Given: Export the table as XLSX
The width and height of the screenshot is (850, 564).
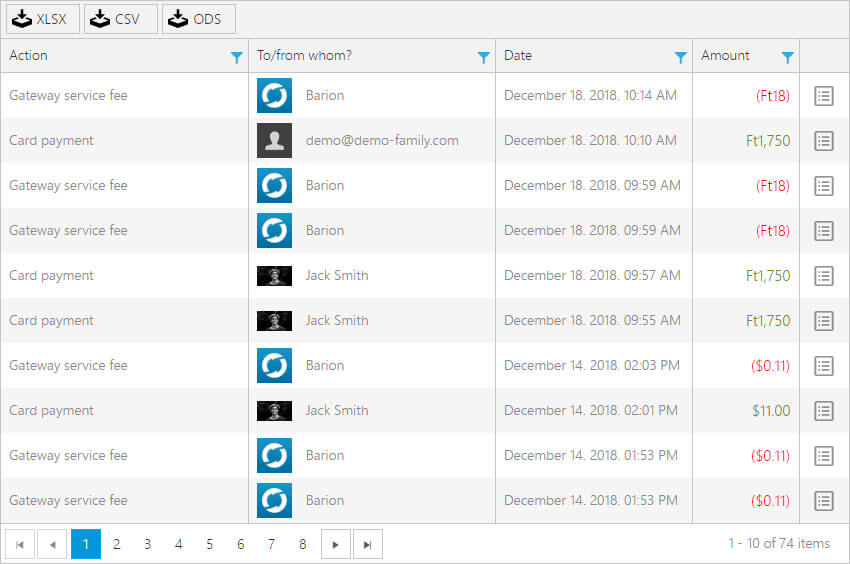Looking at the screenshot, I should [42, 19].
